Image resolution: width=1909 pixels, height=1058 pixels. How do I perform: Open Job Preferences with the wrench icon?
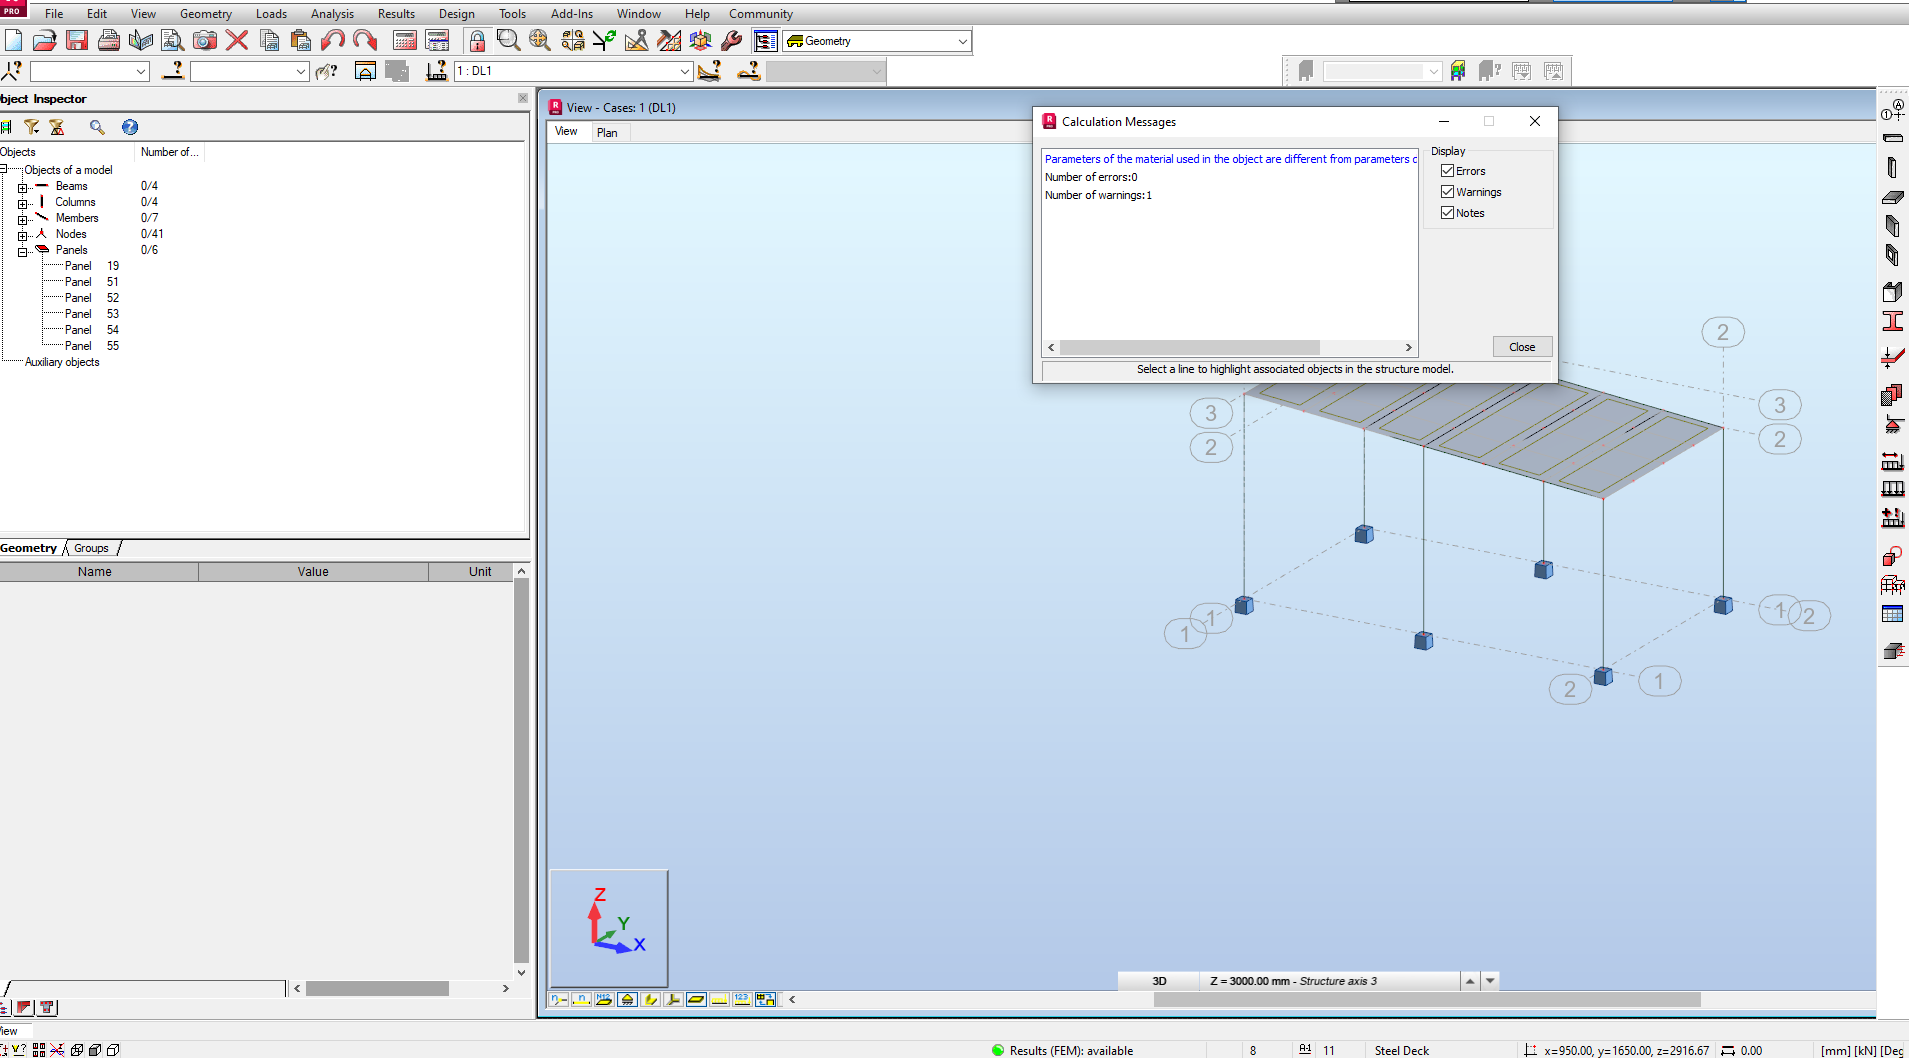tap(731, 40)
